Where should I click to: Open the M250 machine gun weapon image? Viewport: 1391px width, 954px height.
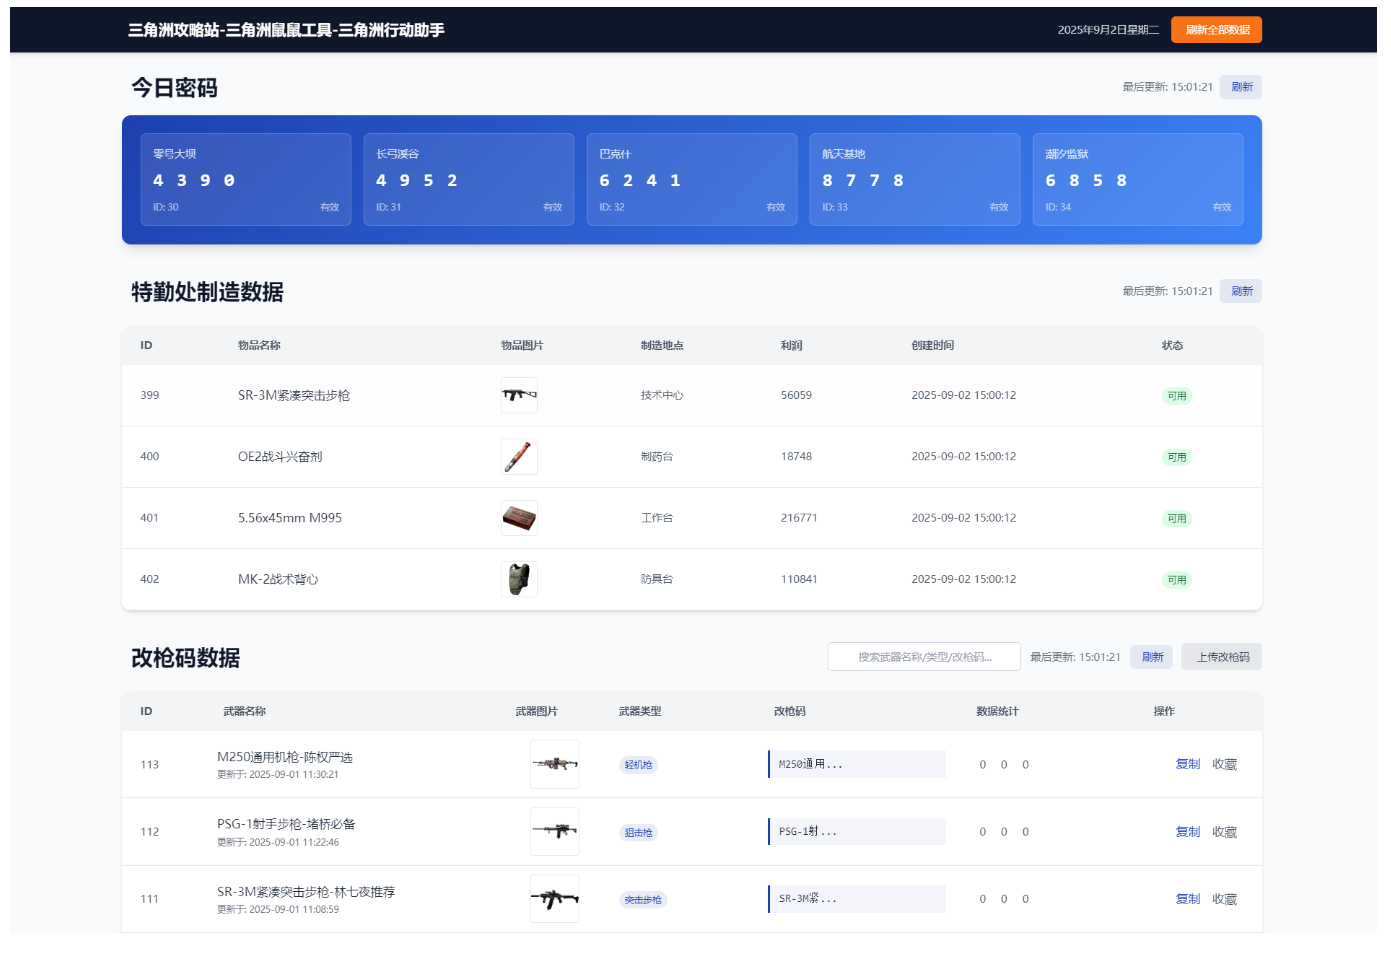(x=555, y=764)
